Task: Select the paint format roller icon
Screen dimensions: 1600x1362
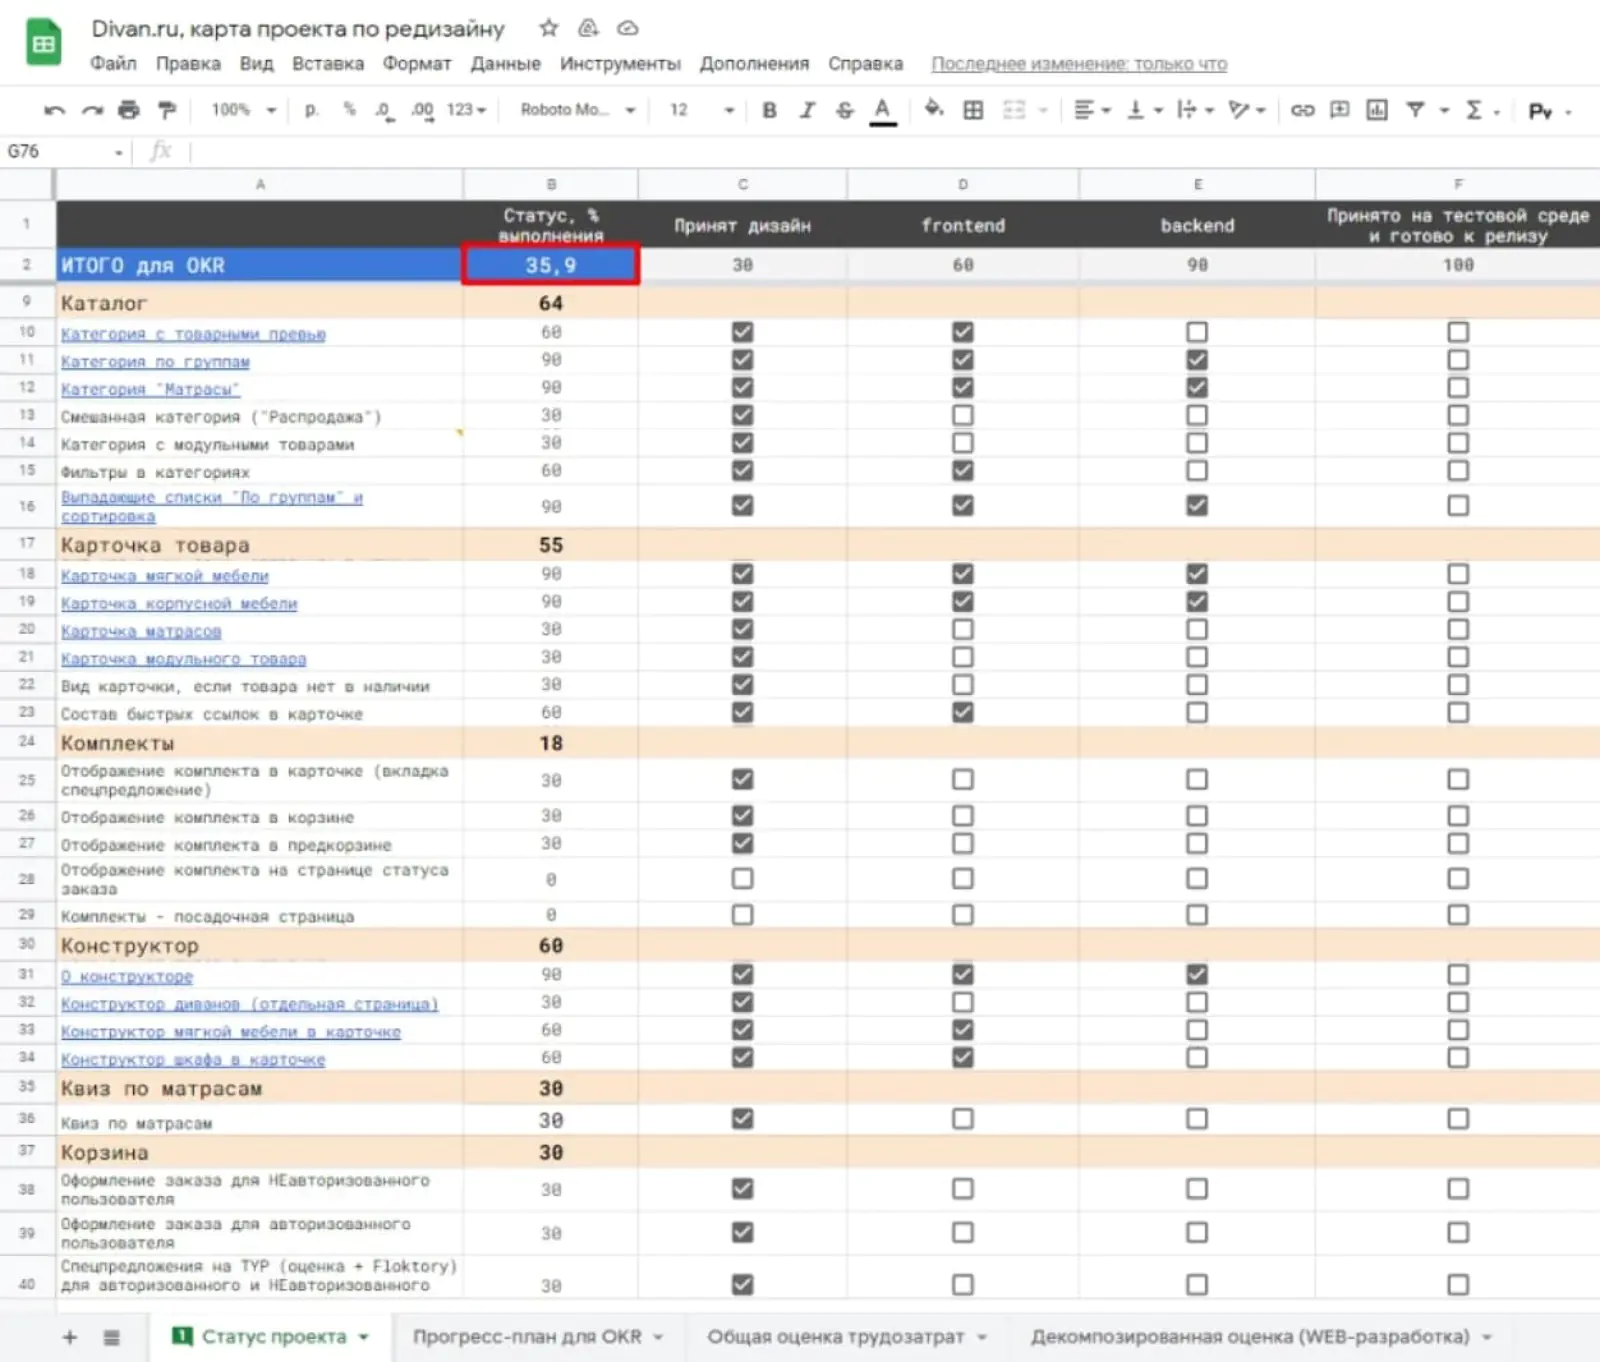Action: click(x=167, y=110)
